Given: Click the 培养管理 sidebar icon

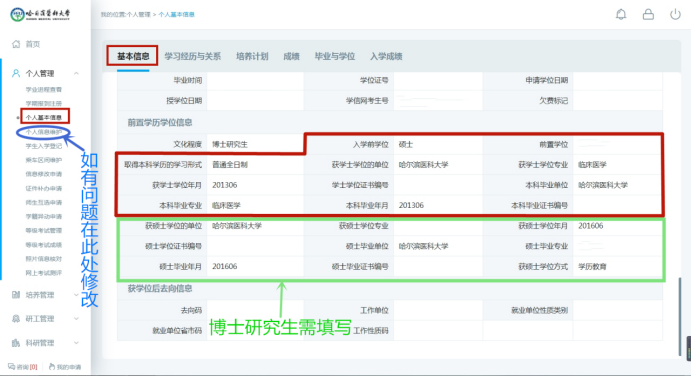Looking at the screenshot, I should (x=16, y=294).
